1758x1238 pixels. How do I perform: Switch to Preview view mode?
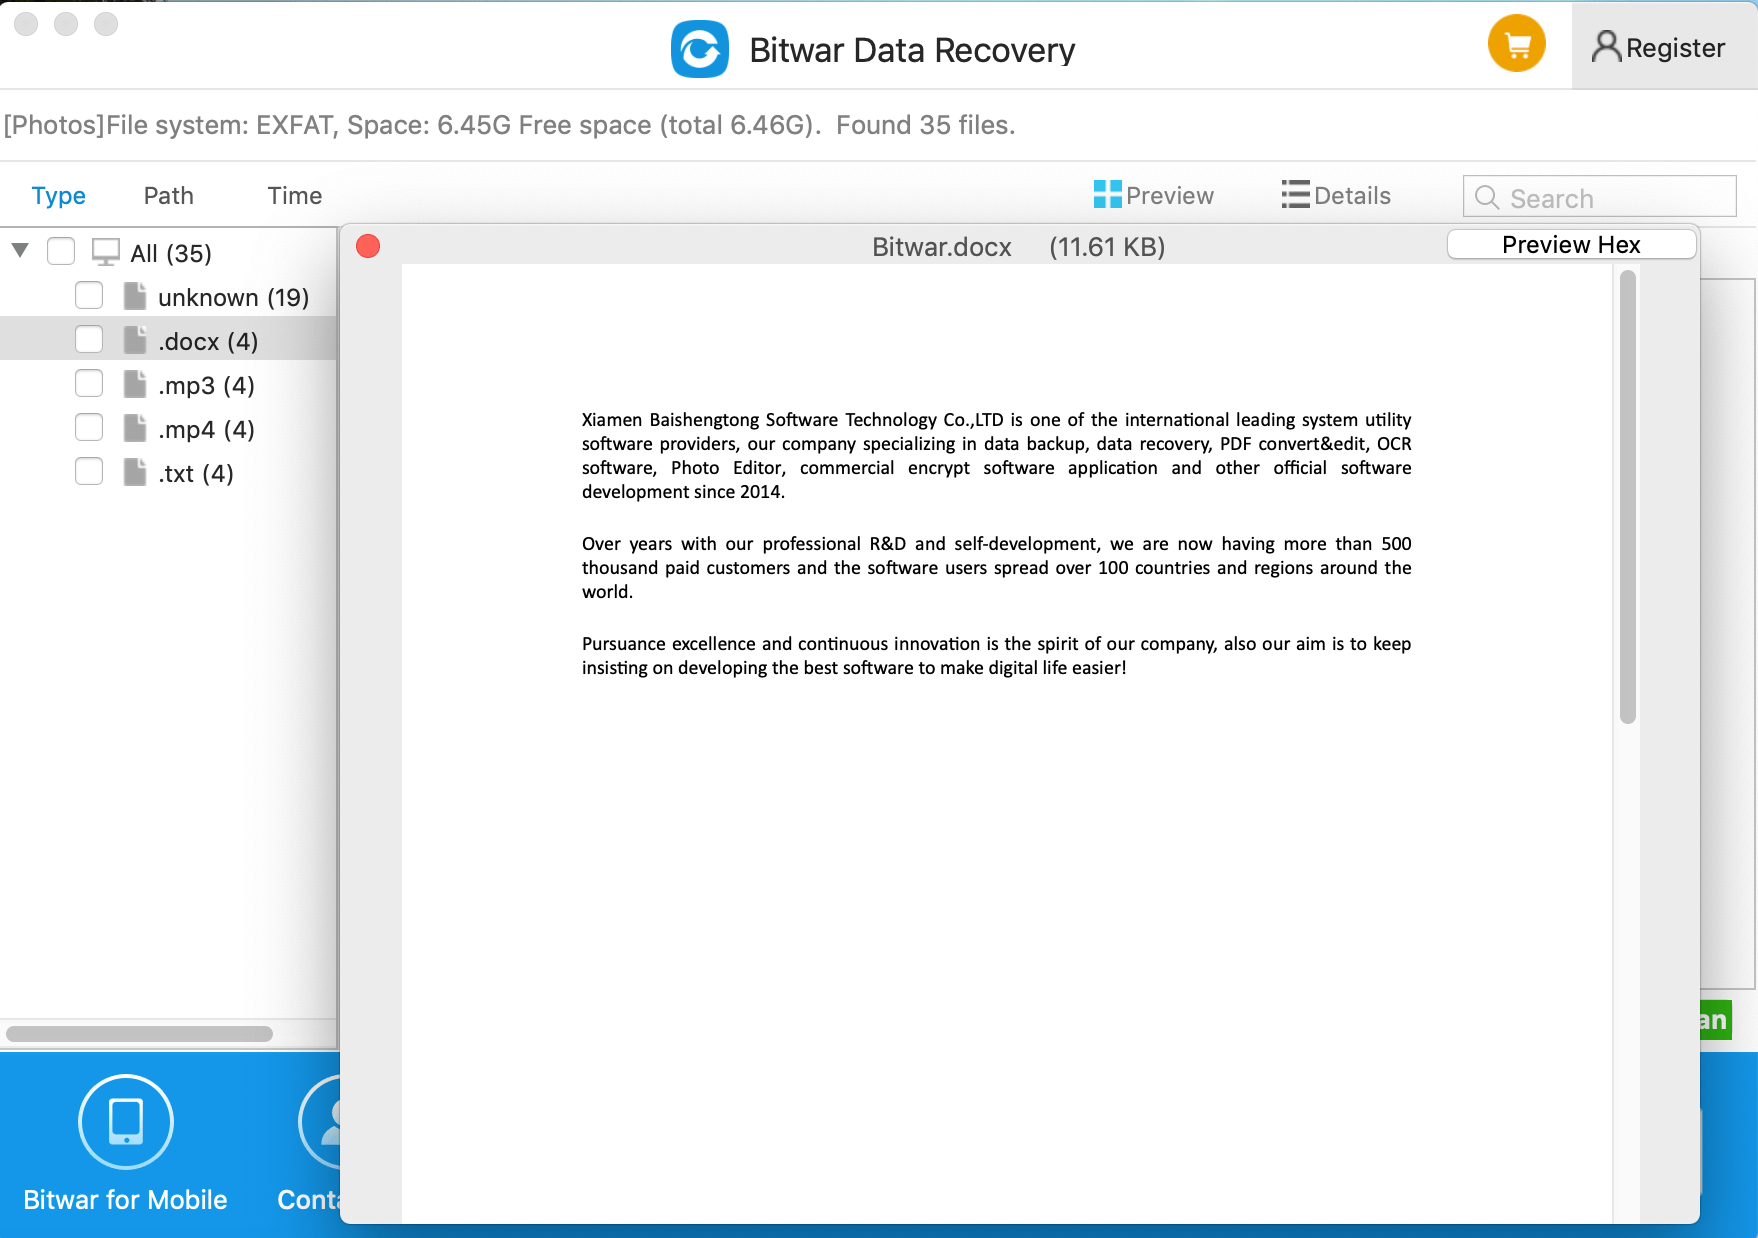[x=1154, y=195]
